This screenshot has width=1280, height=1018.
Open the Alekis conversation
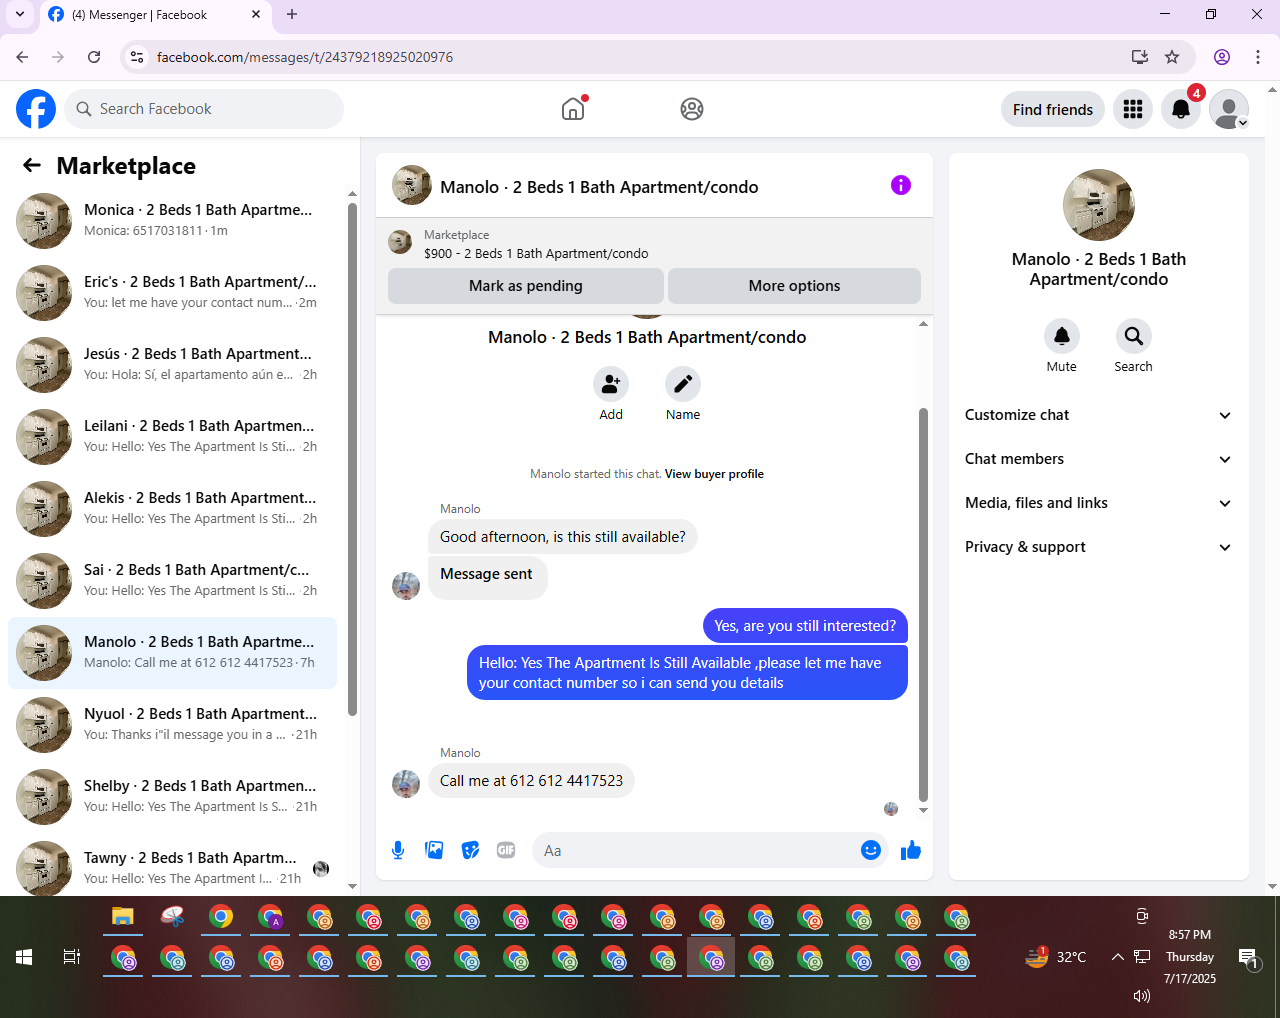(x=172, y=509)
